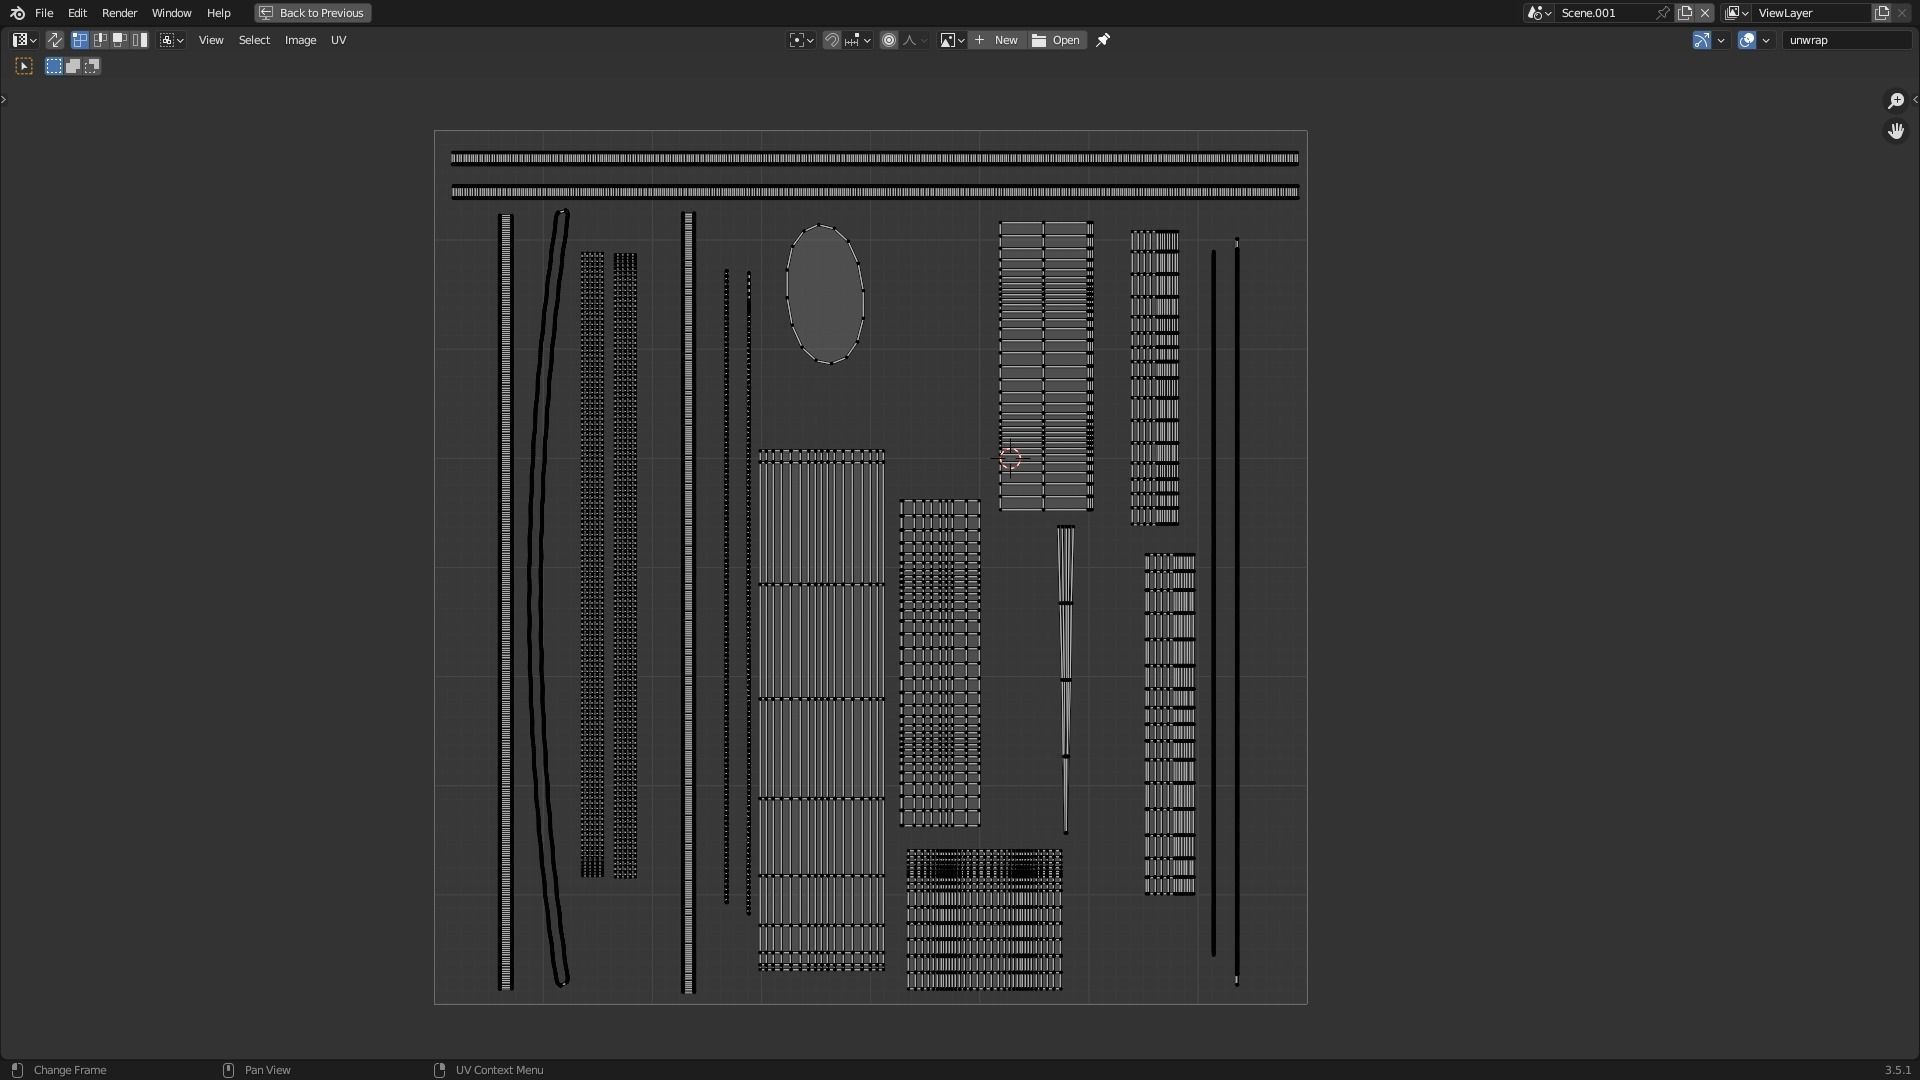
Task: Click the pan view hand icon
Action: 1895,131
